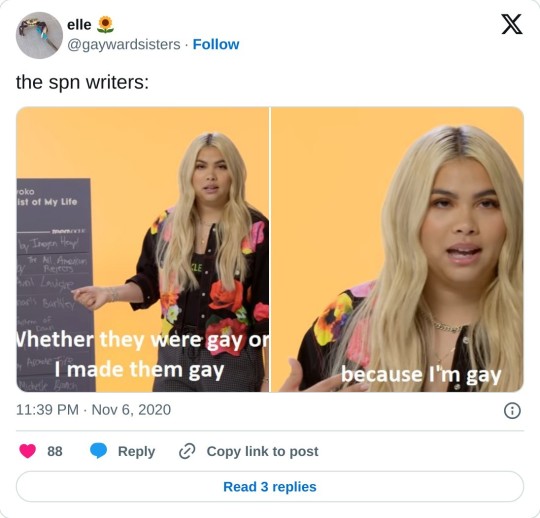Open left image with chalkboard
This screenshot has height=518, width=540.
click(143, 249)
